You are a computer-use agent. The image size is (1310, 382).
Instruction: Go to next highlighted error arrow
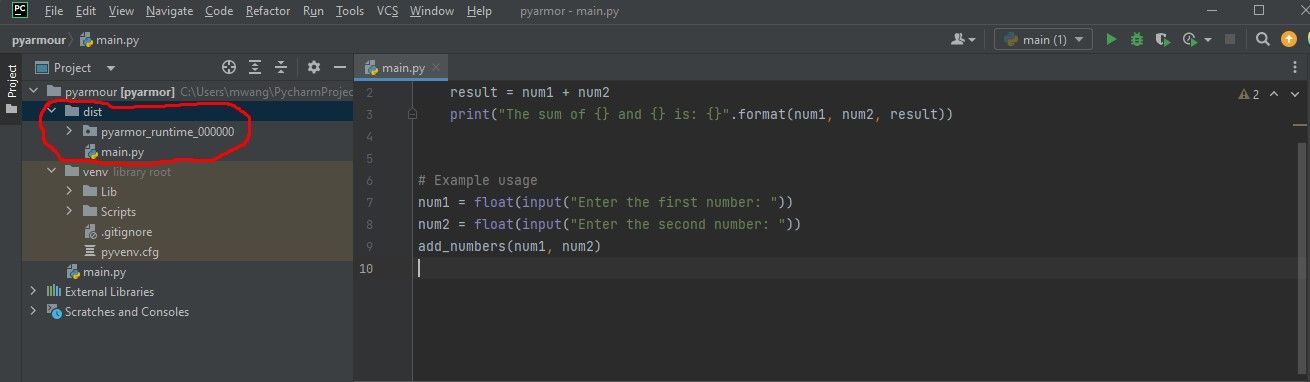(x=1295, y=94)
